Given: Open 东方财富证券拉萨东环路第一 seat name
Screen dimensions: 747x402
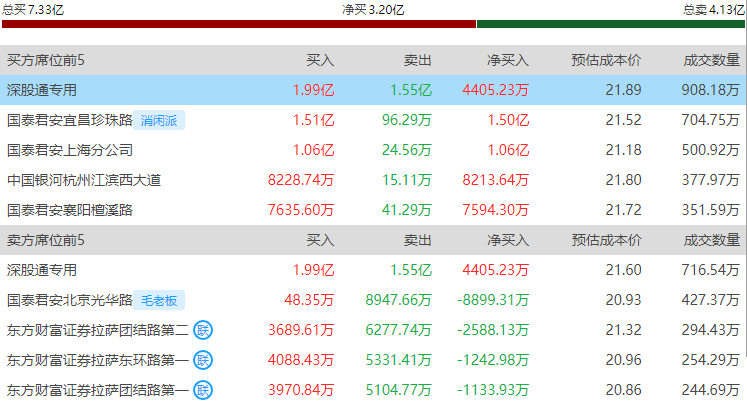Looking at the screenshot, I should (x=98, y=360).
